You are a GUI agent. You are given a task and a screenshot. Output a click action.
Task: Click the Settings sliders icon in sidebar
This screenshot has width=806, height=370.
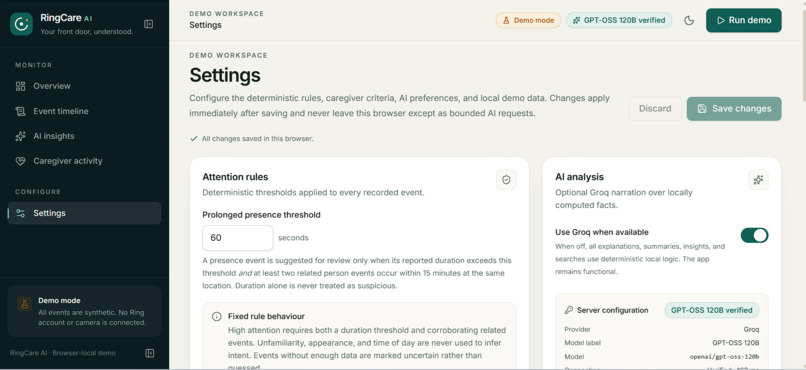point(21,213)
